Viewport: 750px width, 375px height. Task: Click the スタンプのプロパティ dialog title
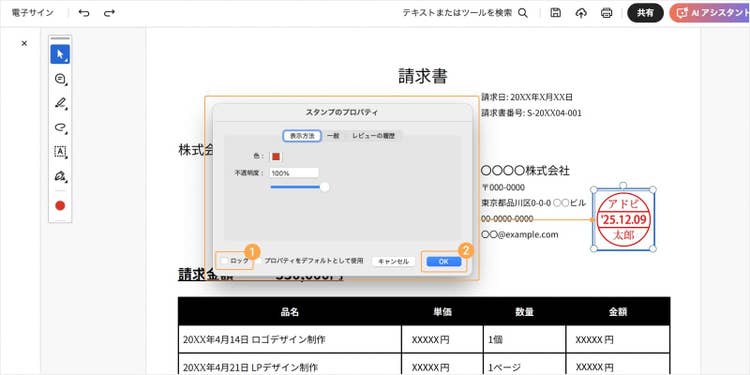pos(342,112)
